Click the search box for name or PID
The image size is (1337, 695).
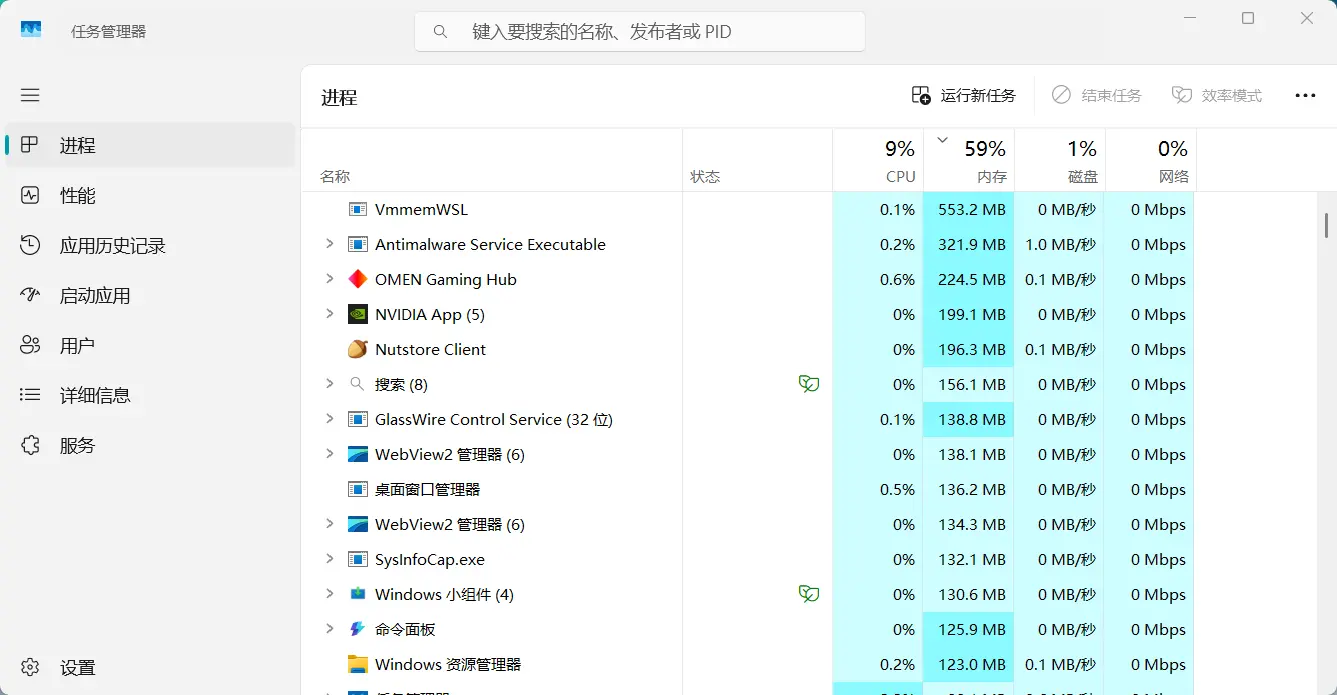640,31
